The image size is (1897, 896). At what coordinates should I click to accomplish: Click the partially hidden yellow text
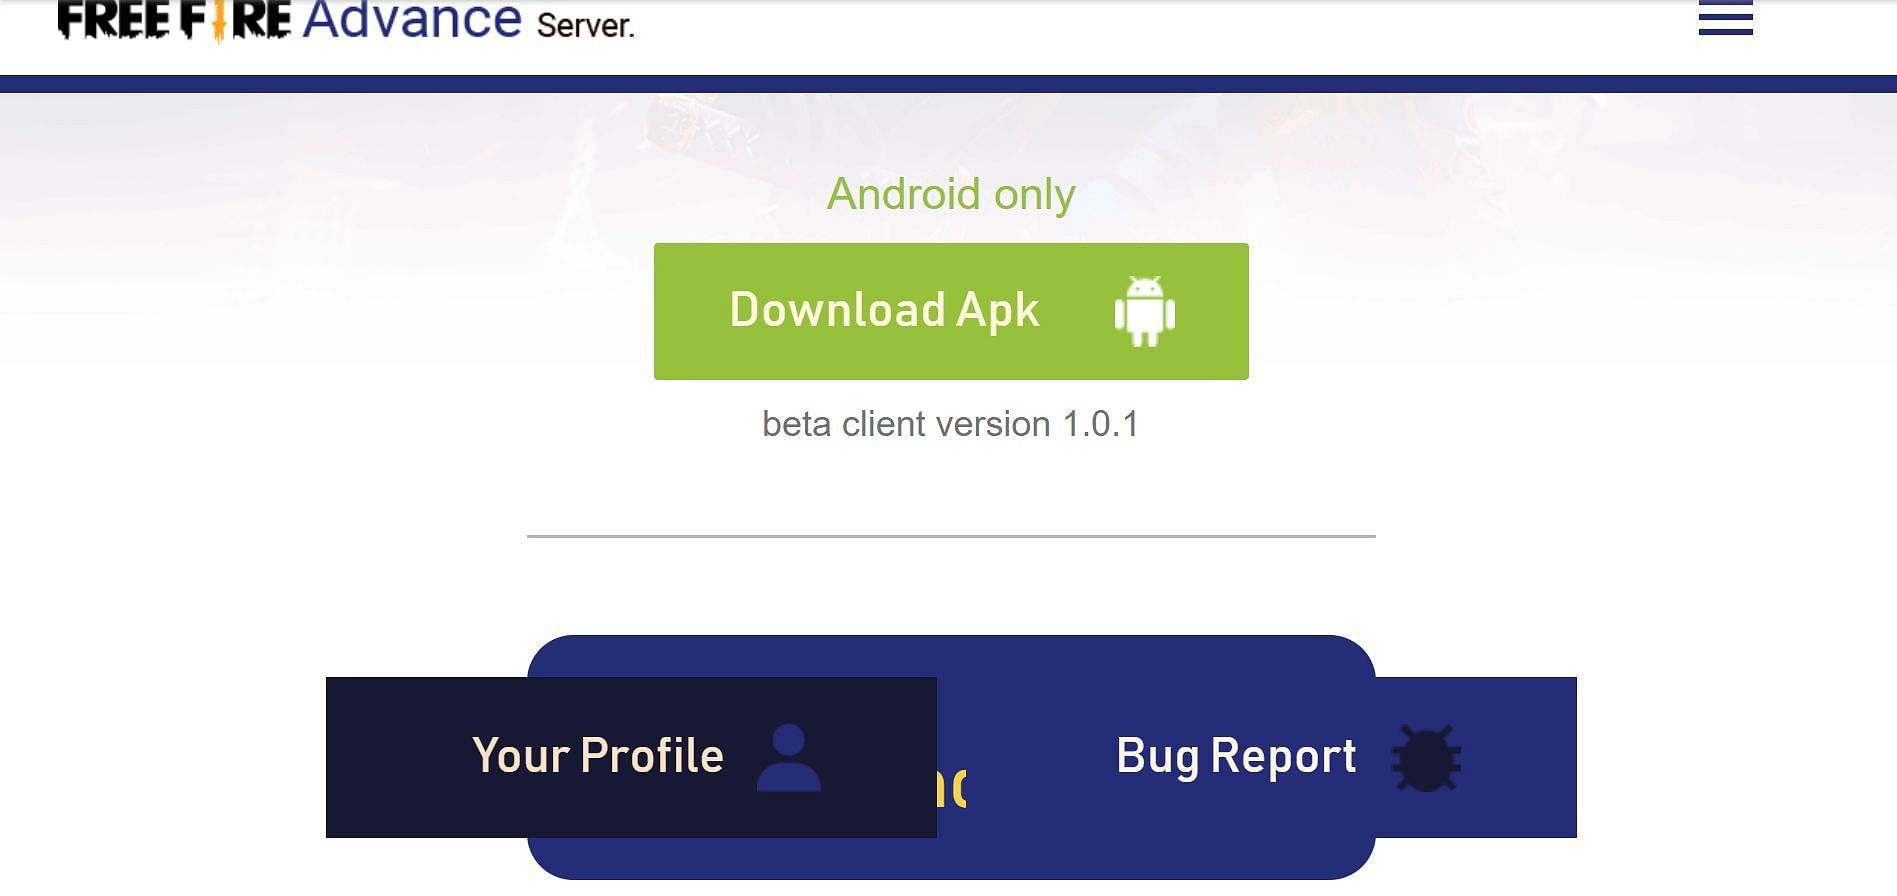tap(952, 786)
